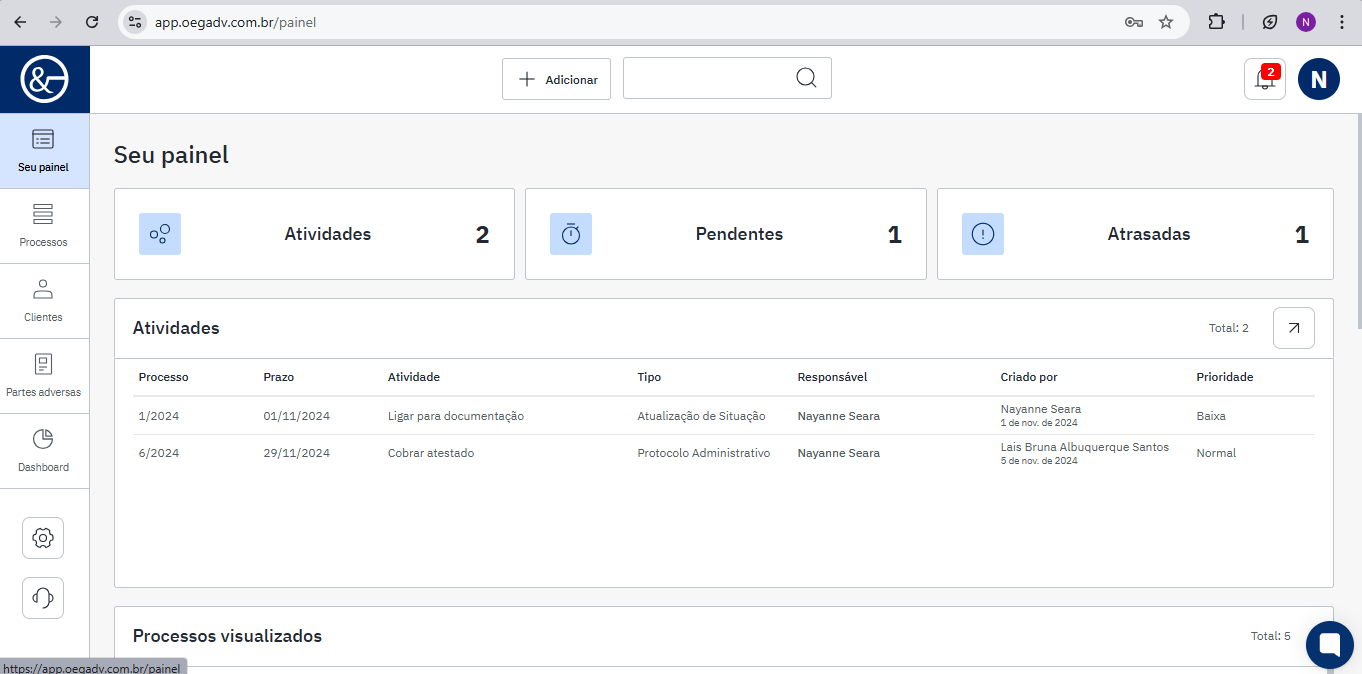The width and height of the screenshot is (1362, 674).
Task: Click the headset support icon
Action: click(43, 598)
